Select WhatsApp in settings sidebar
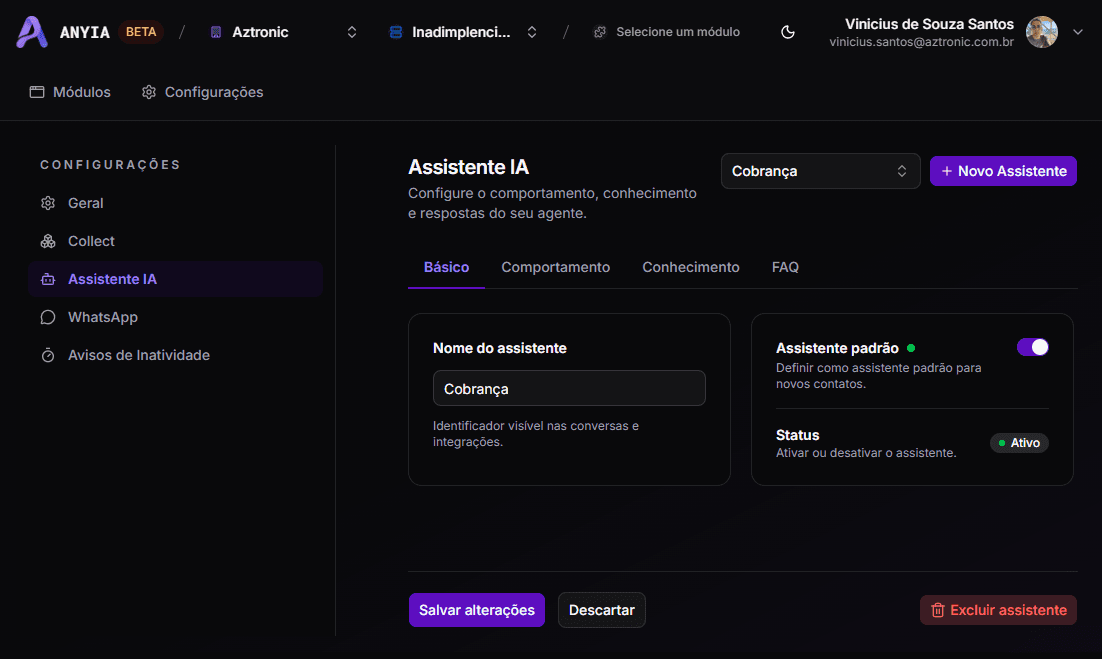The height and width of the screenshot is (659, 1102). coord(176,317)
